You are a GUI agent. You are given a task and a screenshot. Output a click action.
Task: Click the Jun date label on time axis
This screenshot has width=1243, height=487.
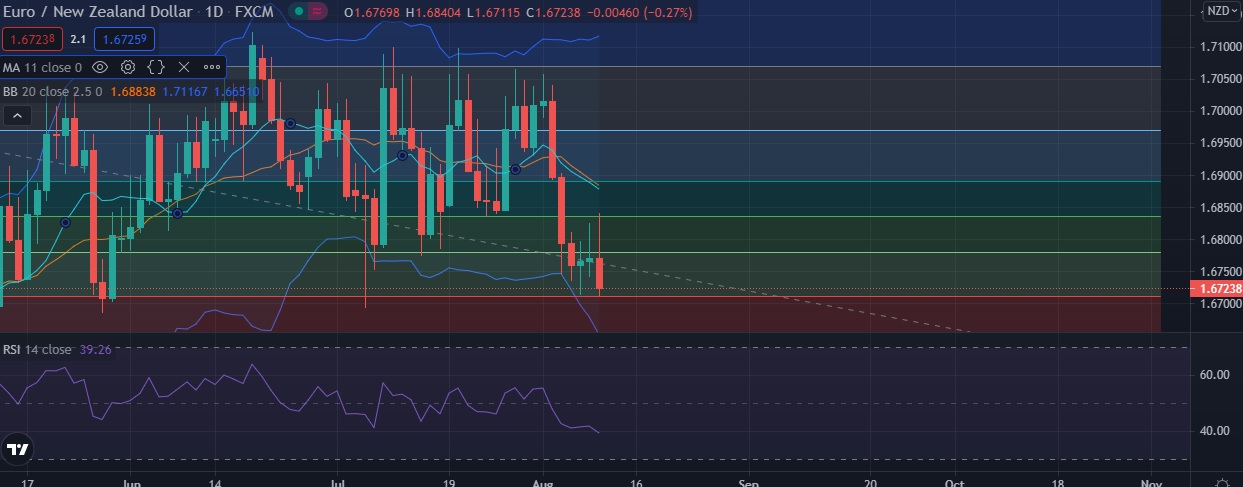pos(131,481)
